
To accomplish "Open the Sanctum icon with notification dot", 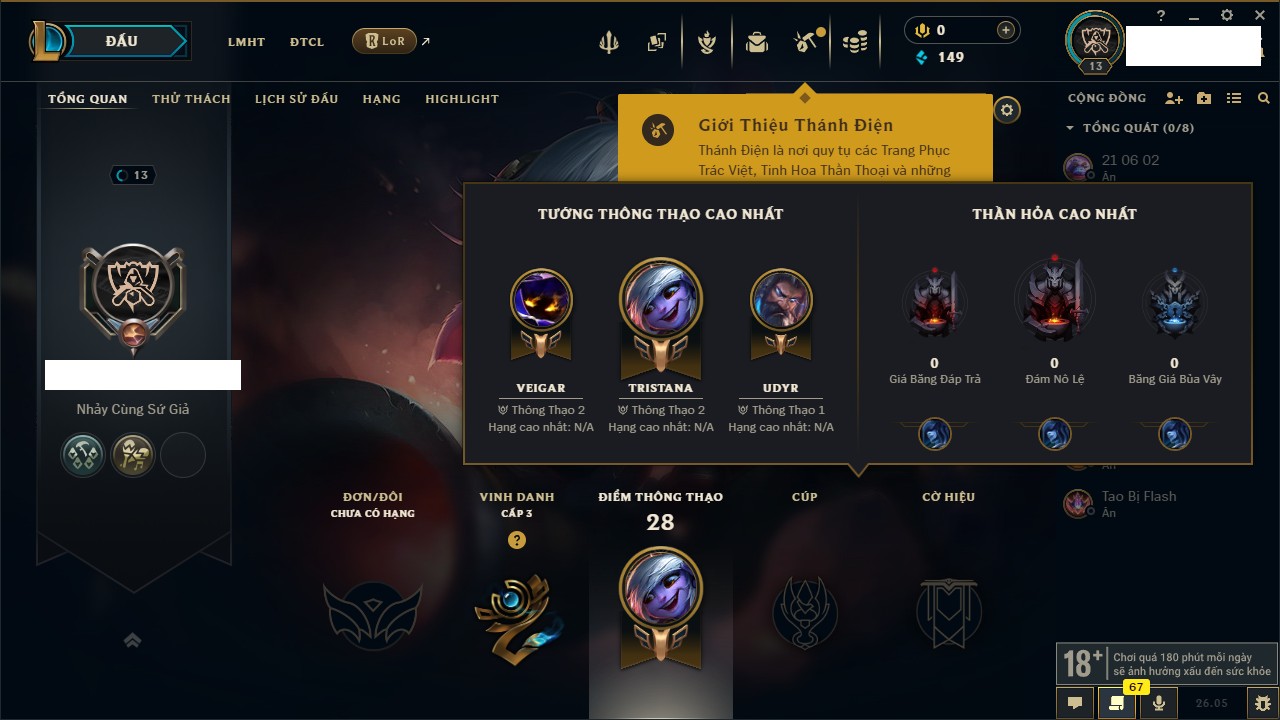I will (x=806, y=42).
